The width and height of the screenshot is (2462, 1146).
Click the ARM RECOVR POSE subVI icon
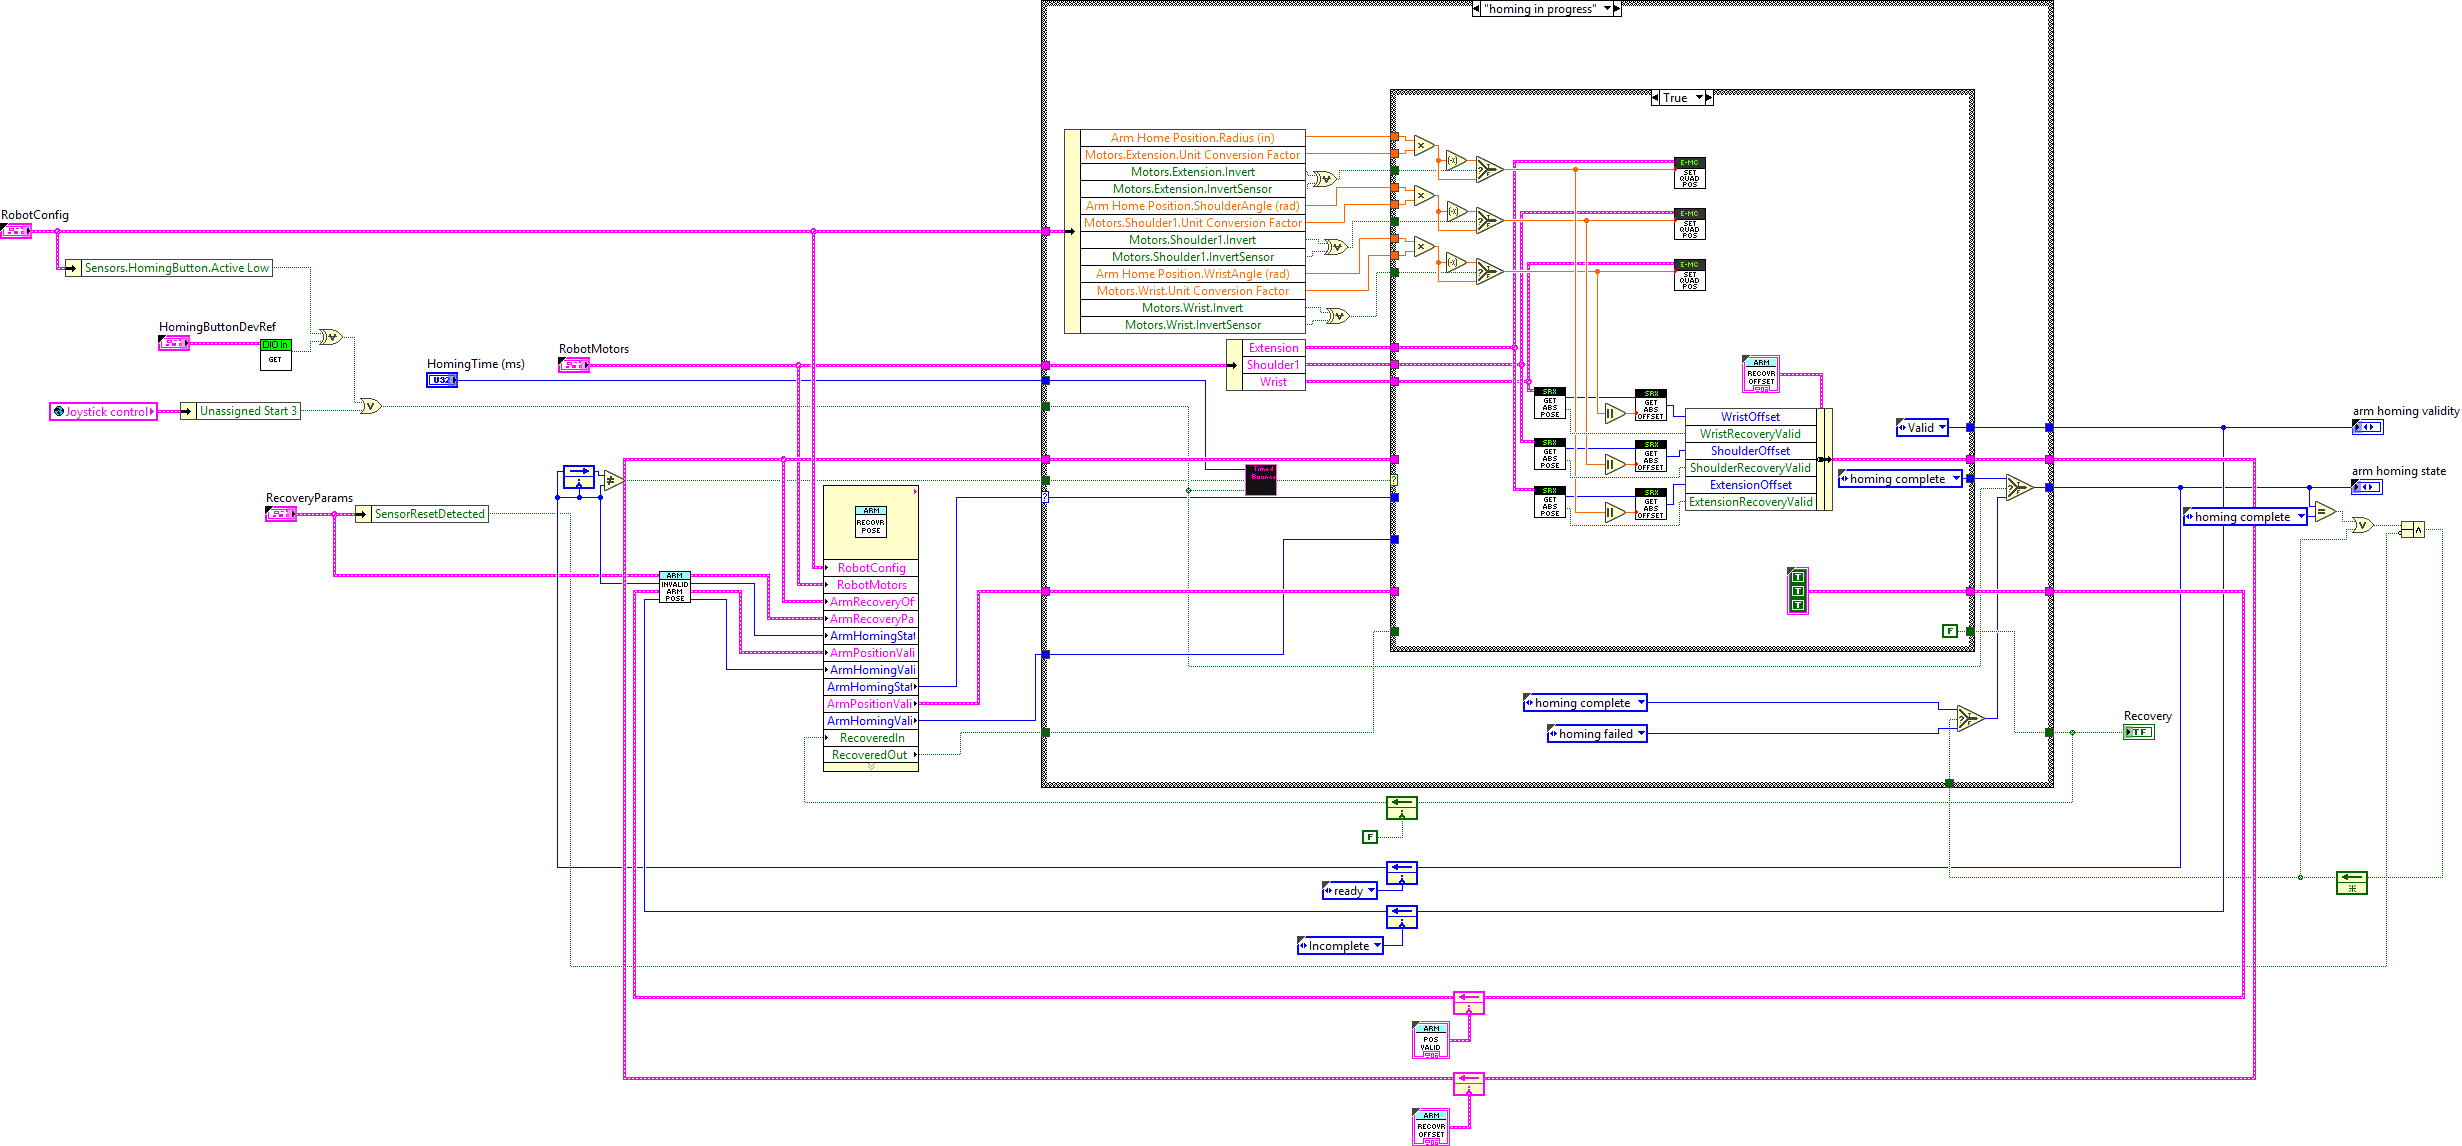point(870,521)
